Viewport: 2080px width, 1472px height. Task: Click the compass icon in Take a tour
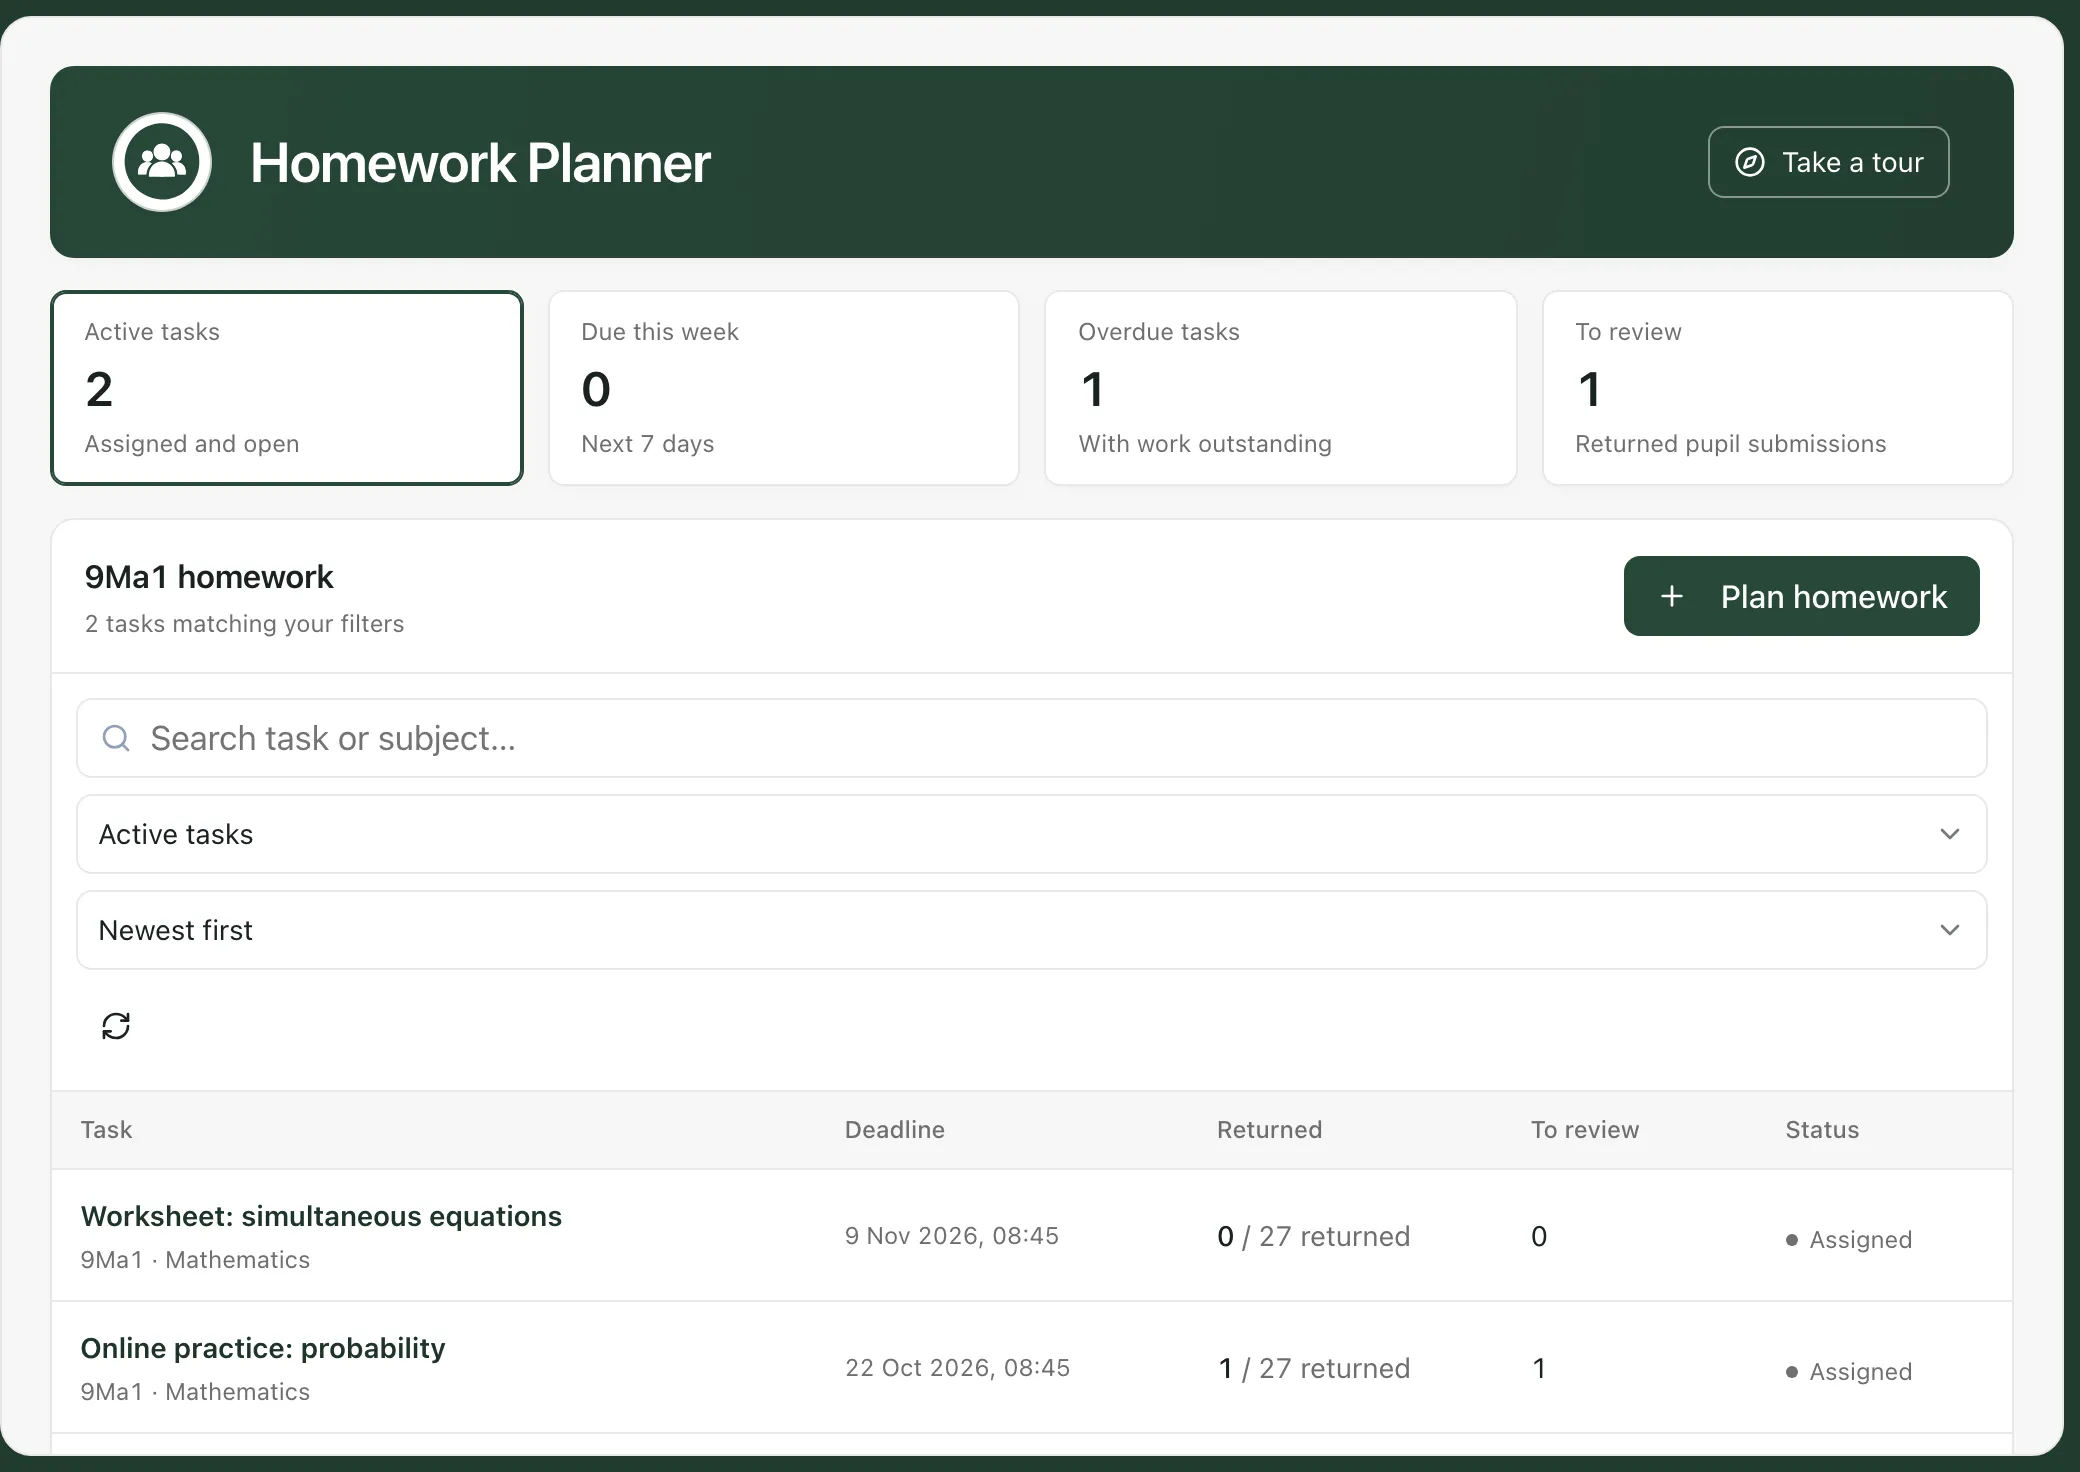click(1749, 162)
